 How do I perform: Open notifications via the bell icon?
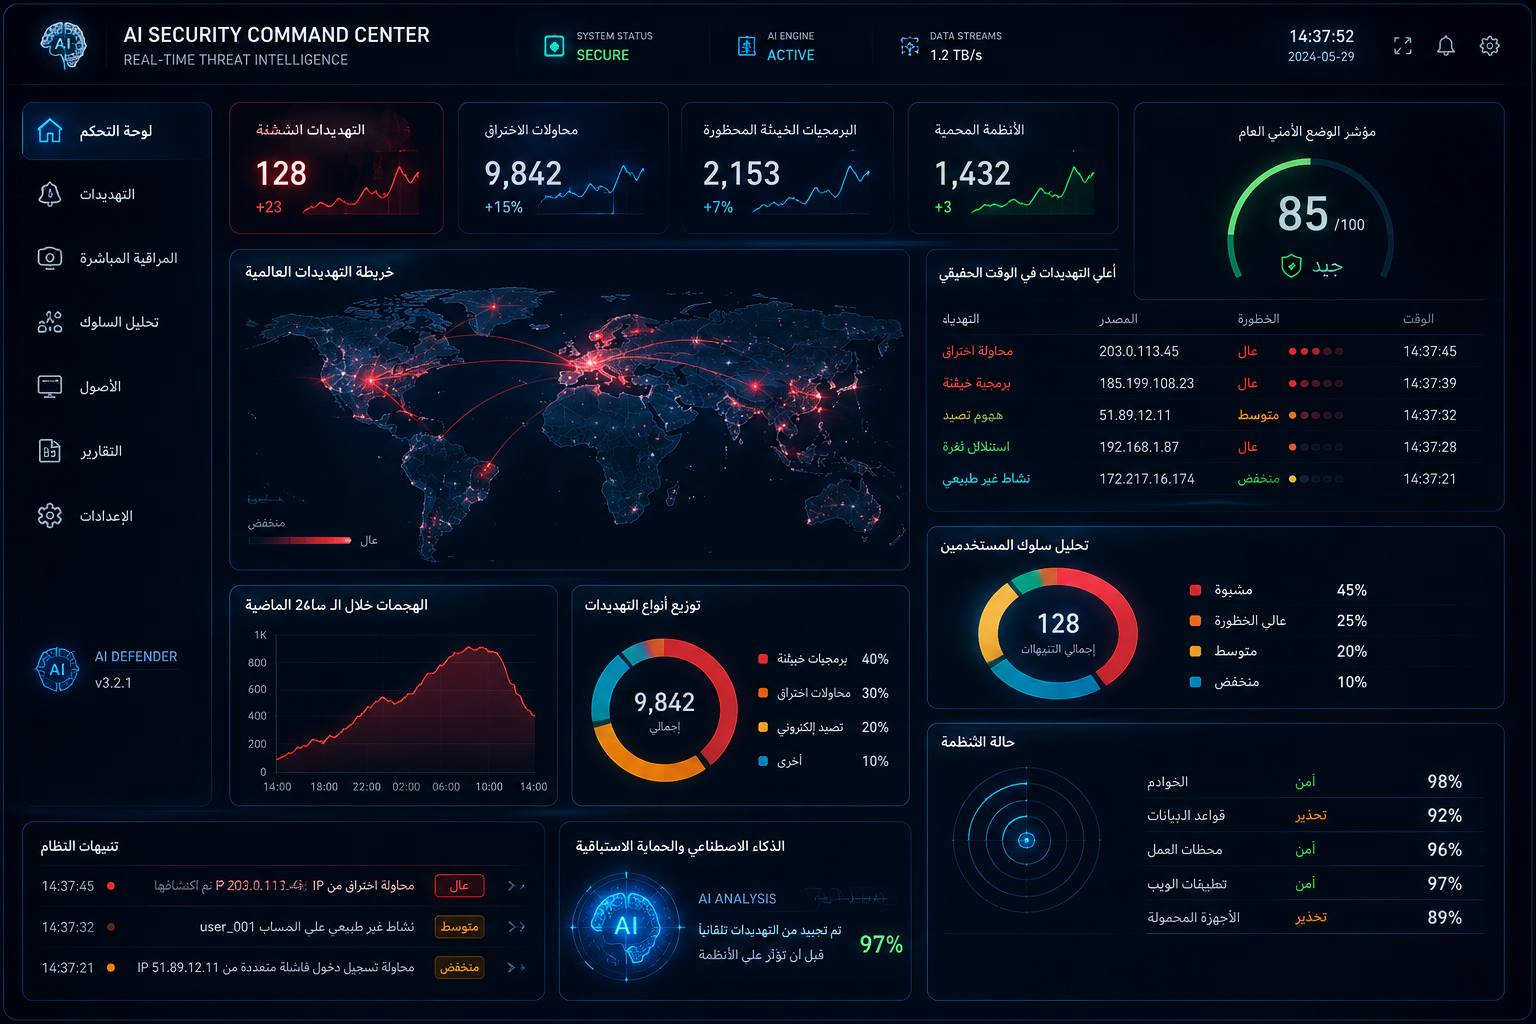(x=1446, y=46)
